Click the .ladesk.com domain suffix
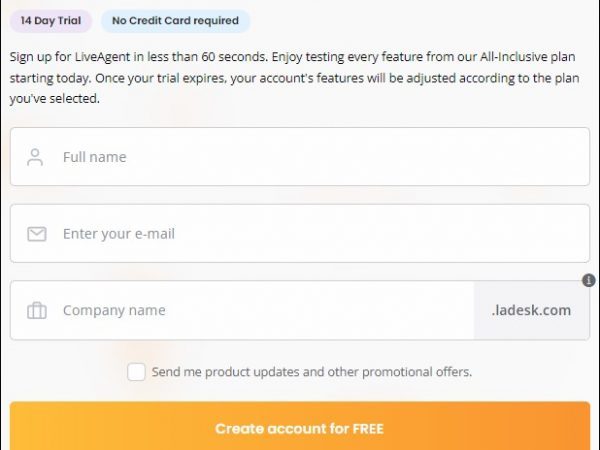 [x=531, y=310]
